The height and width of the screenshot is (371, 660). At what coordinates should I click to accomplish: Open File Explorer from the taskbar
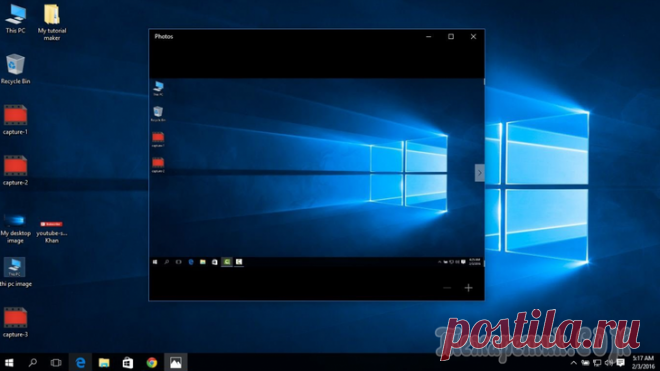[104, 362]
